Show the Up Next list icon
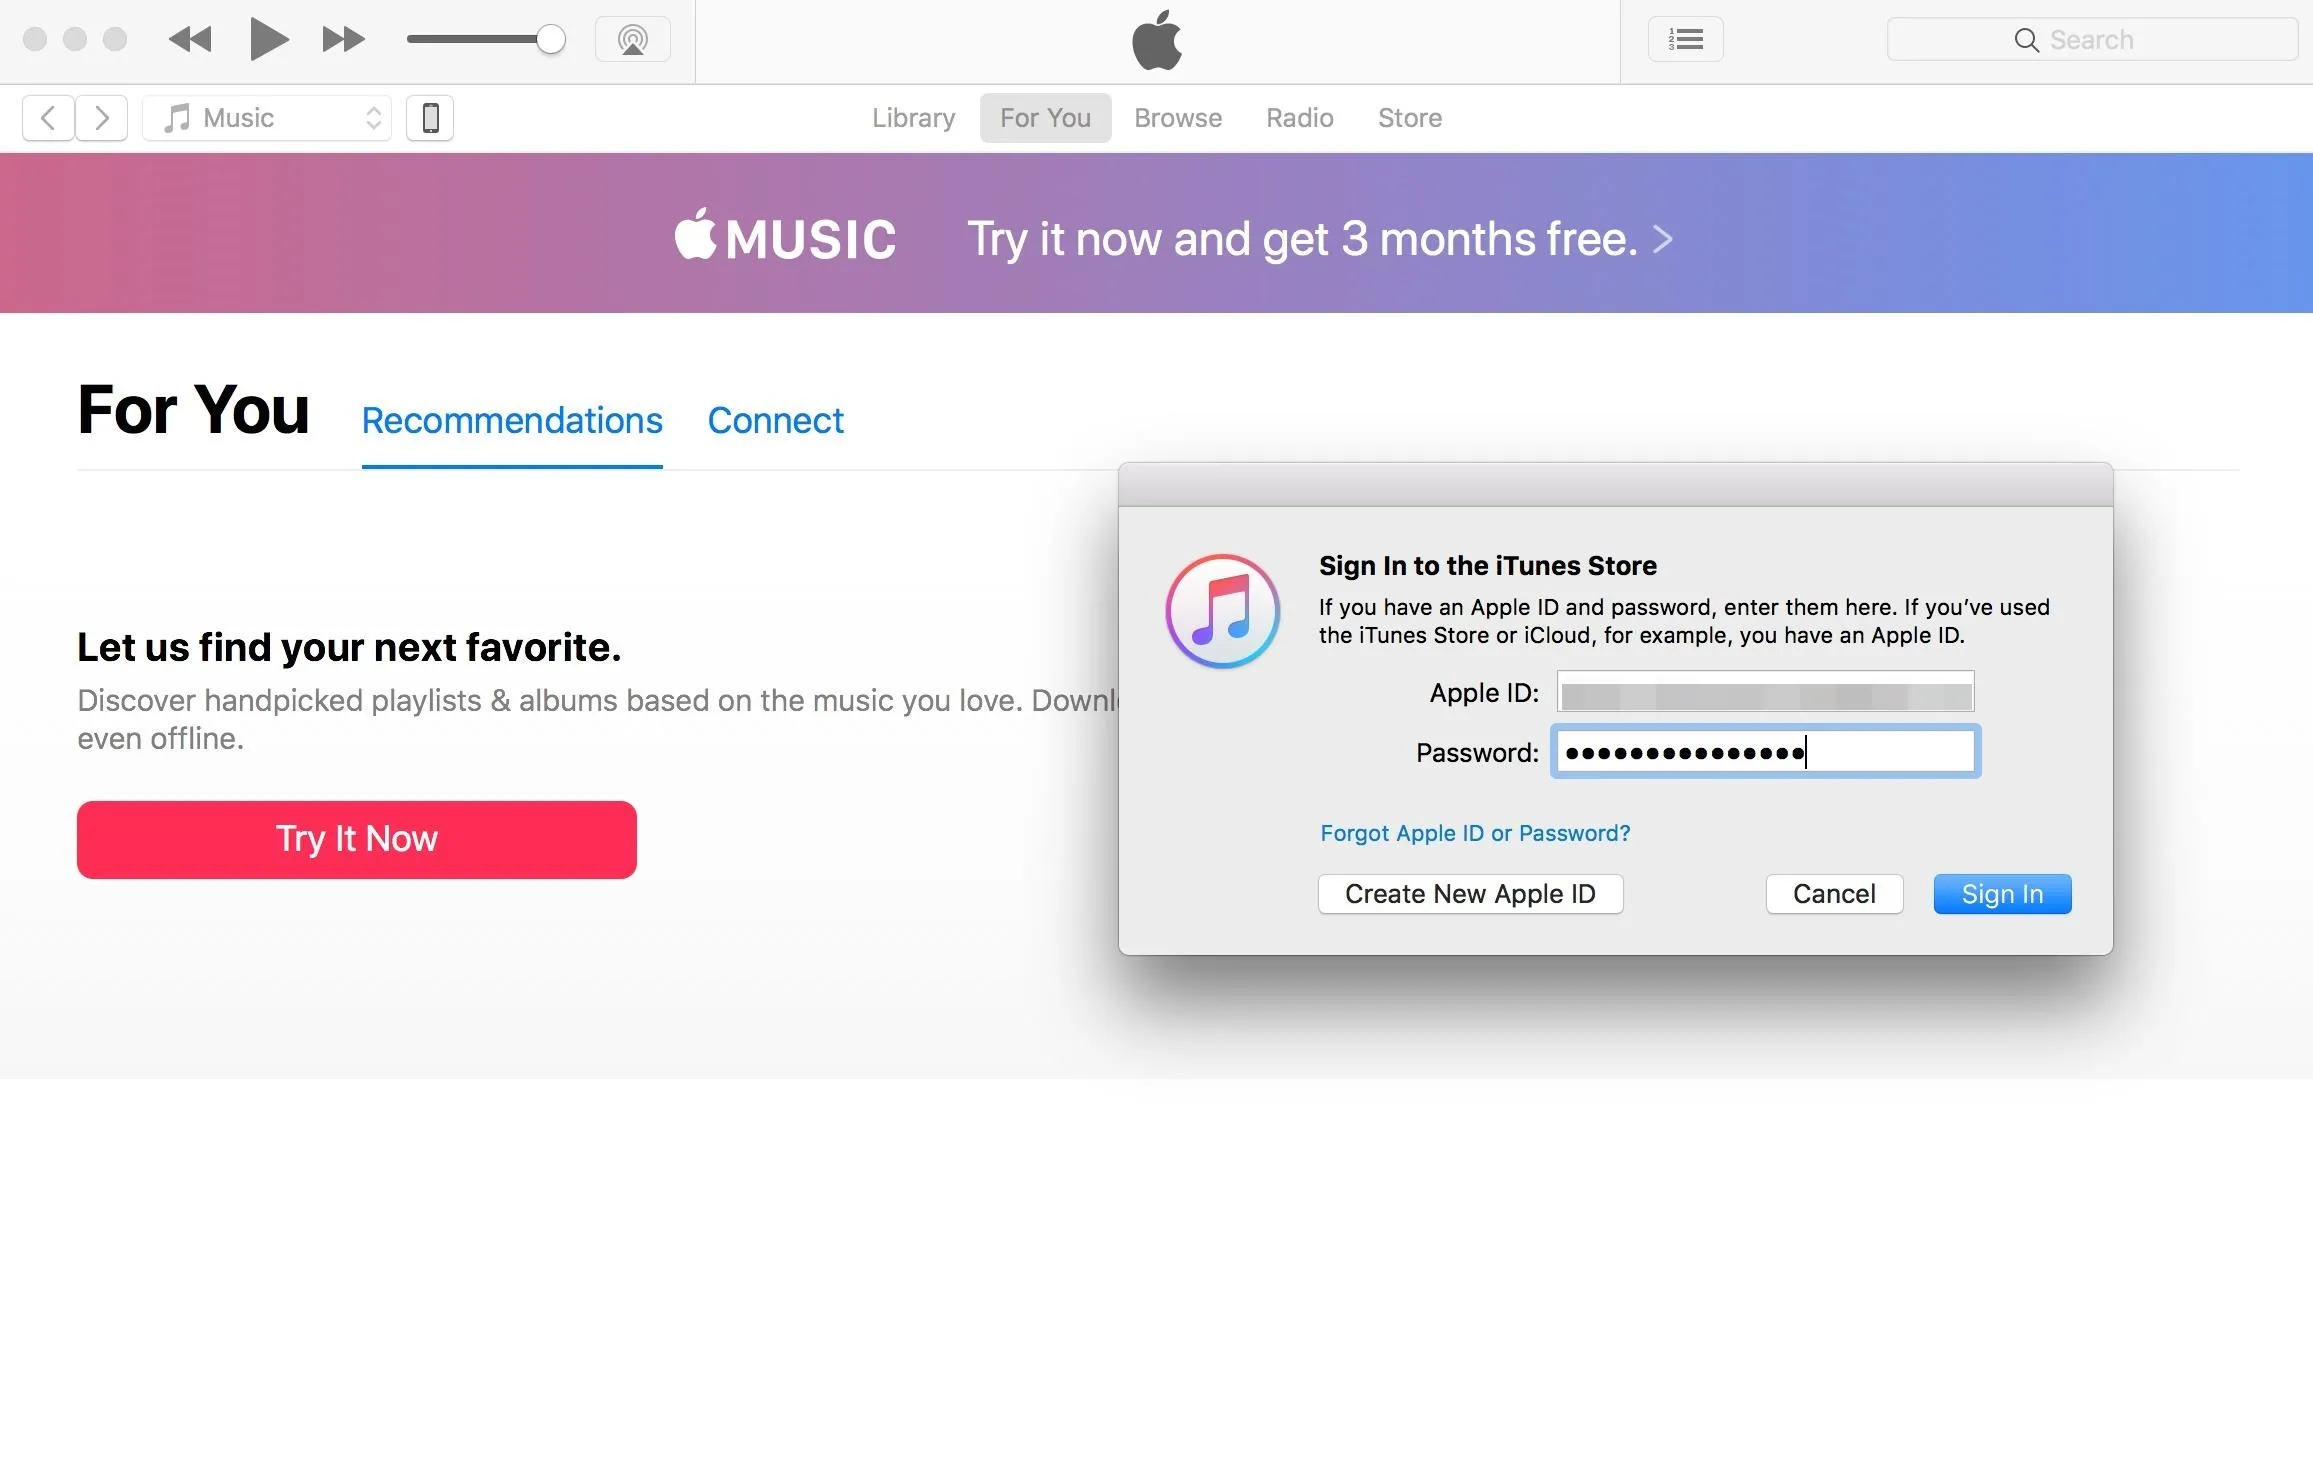Viewport: 2313px width, 1460px height. coord(1685,40)
